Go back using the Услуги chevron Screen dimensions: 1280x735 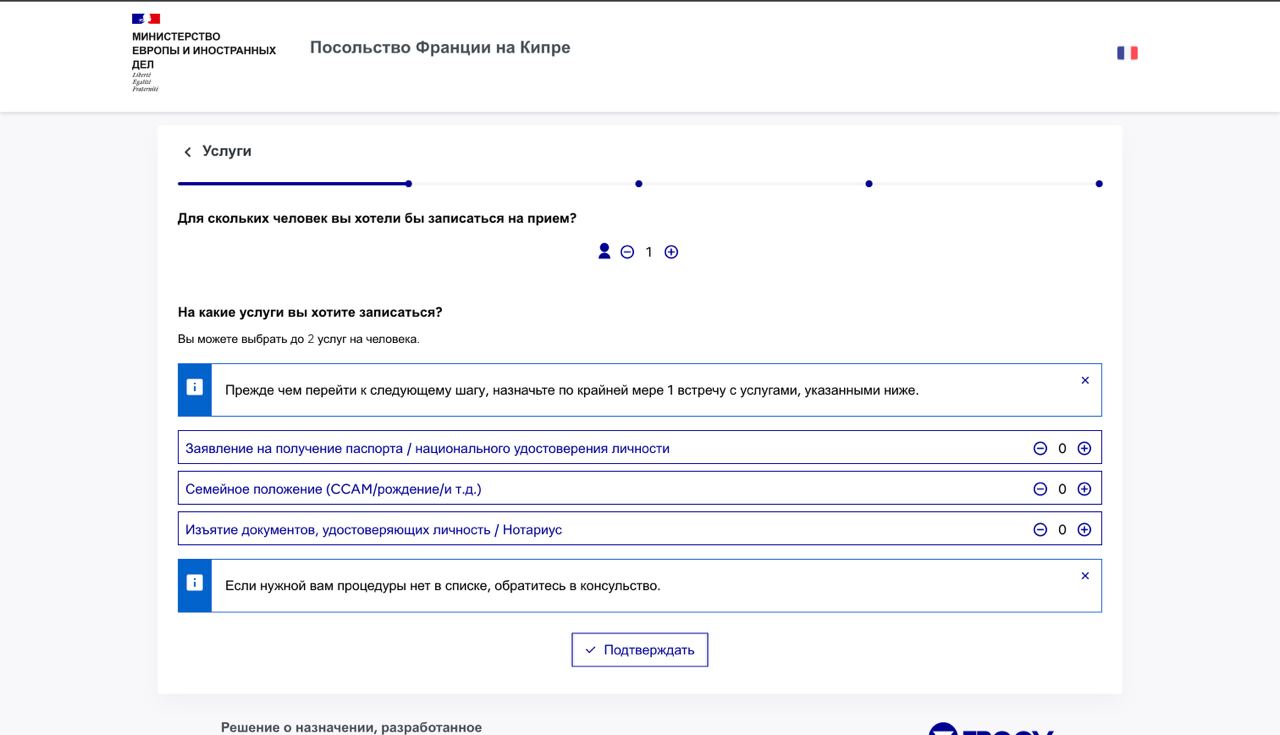point(187,152)
